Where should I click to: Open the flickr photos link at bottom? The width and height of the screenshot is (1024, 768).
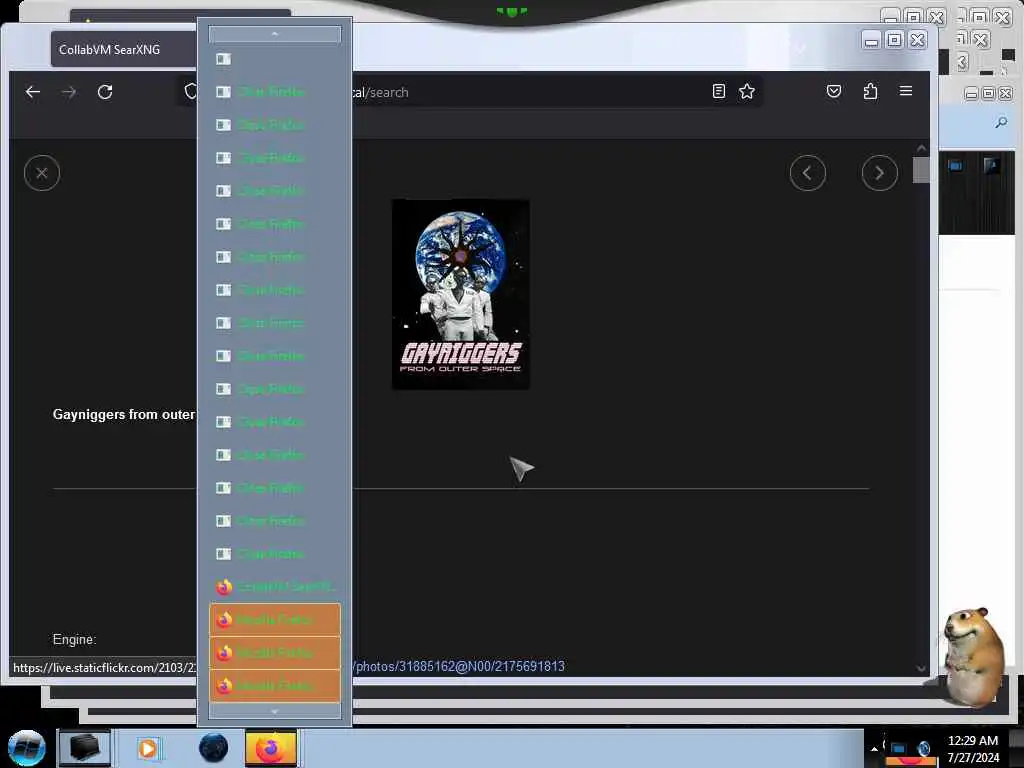click(460, 667)
